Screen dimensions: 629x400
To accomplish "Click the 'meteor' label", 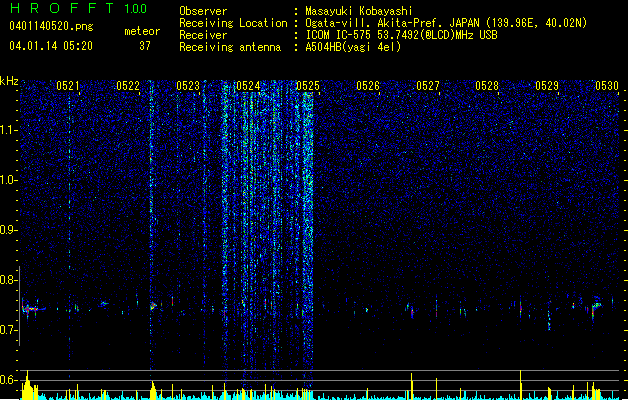I will pyautogui.click(x=142, y=31).
